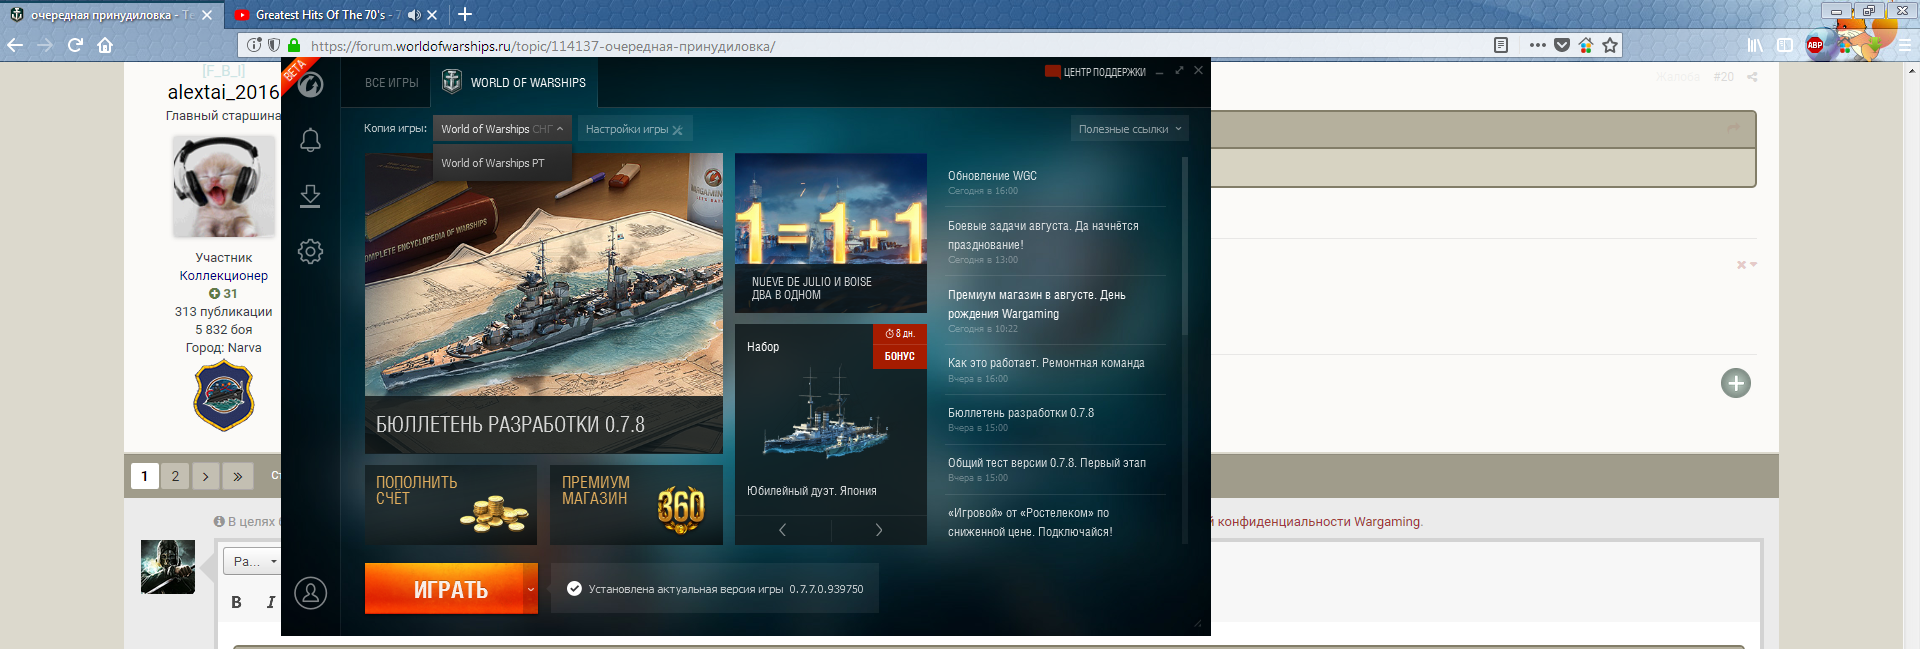Toggle bold in forum reply editor
Viewport: 1920px width, 649px height.
(236, 602)
